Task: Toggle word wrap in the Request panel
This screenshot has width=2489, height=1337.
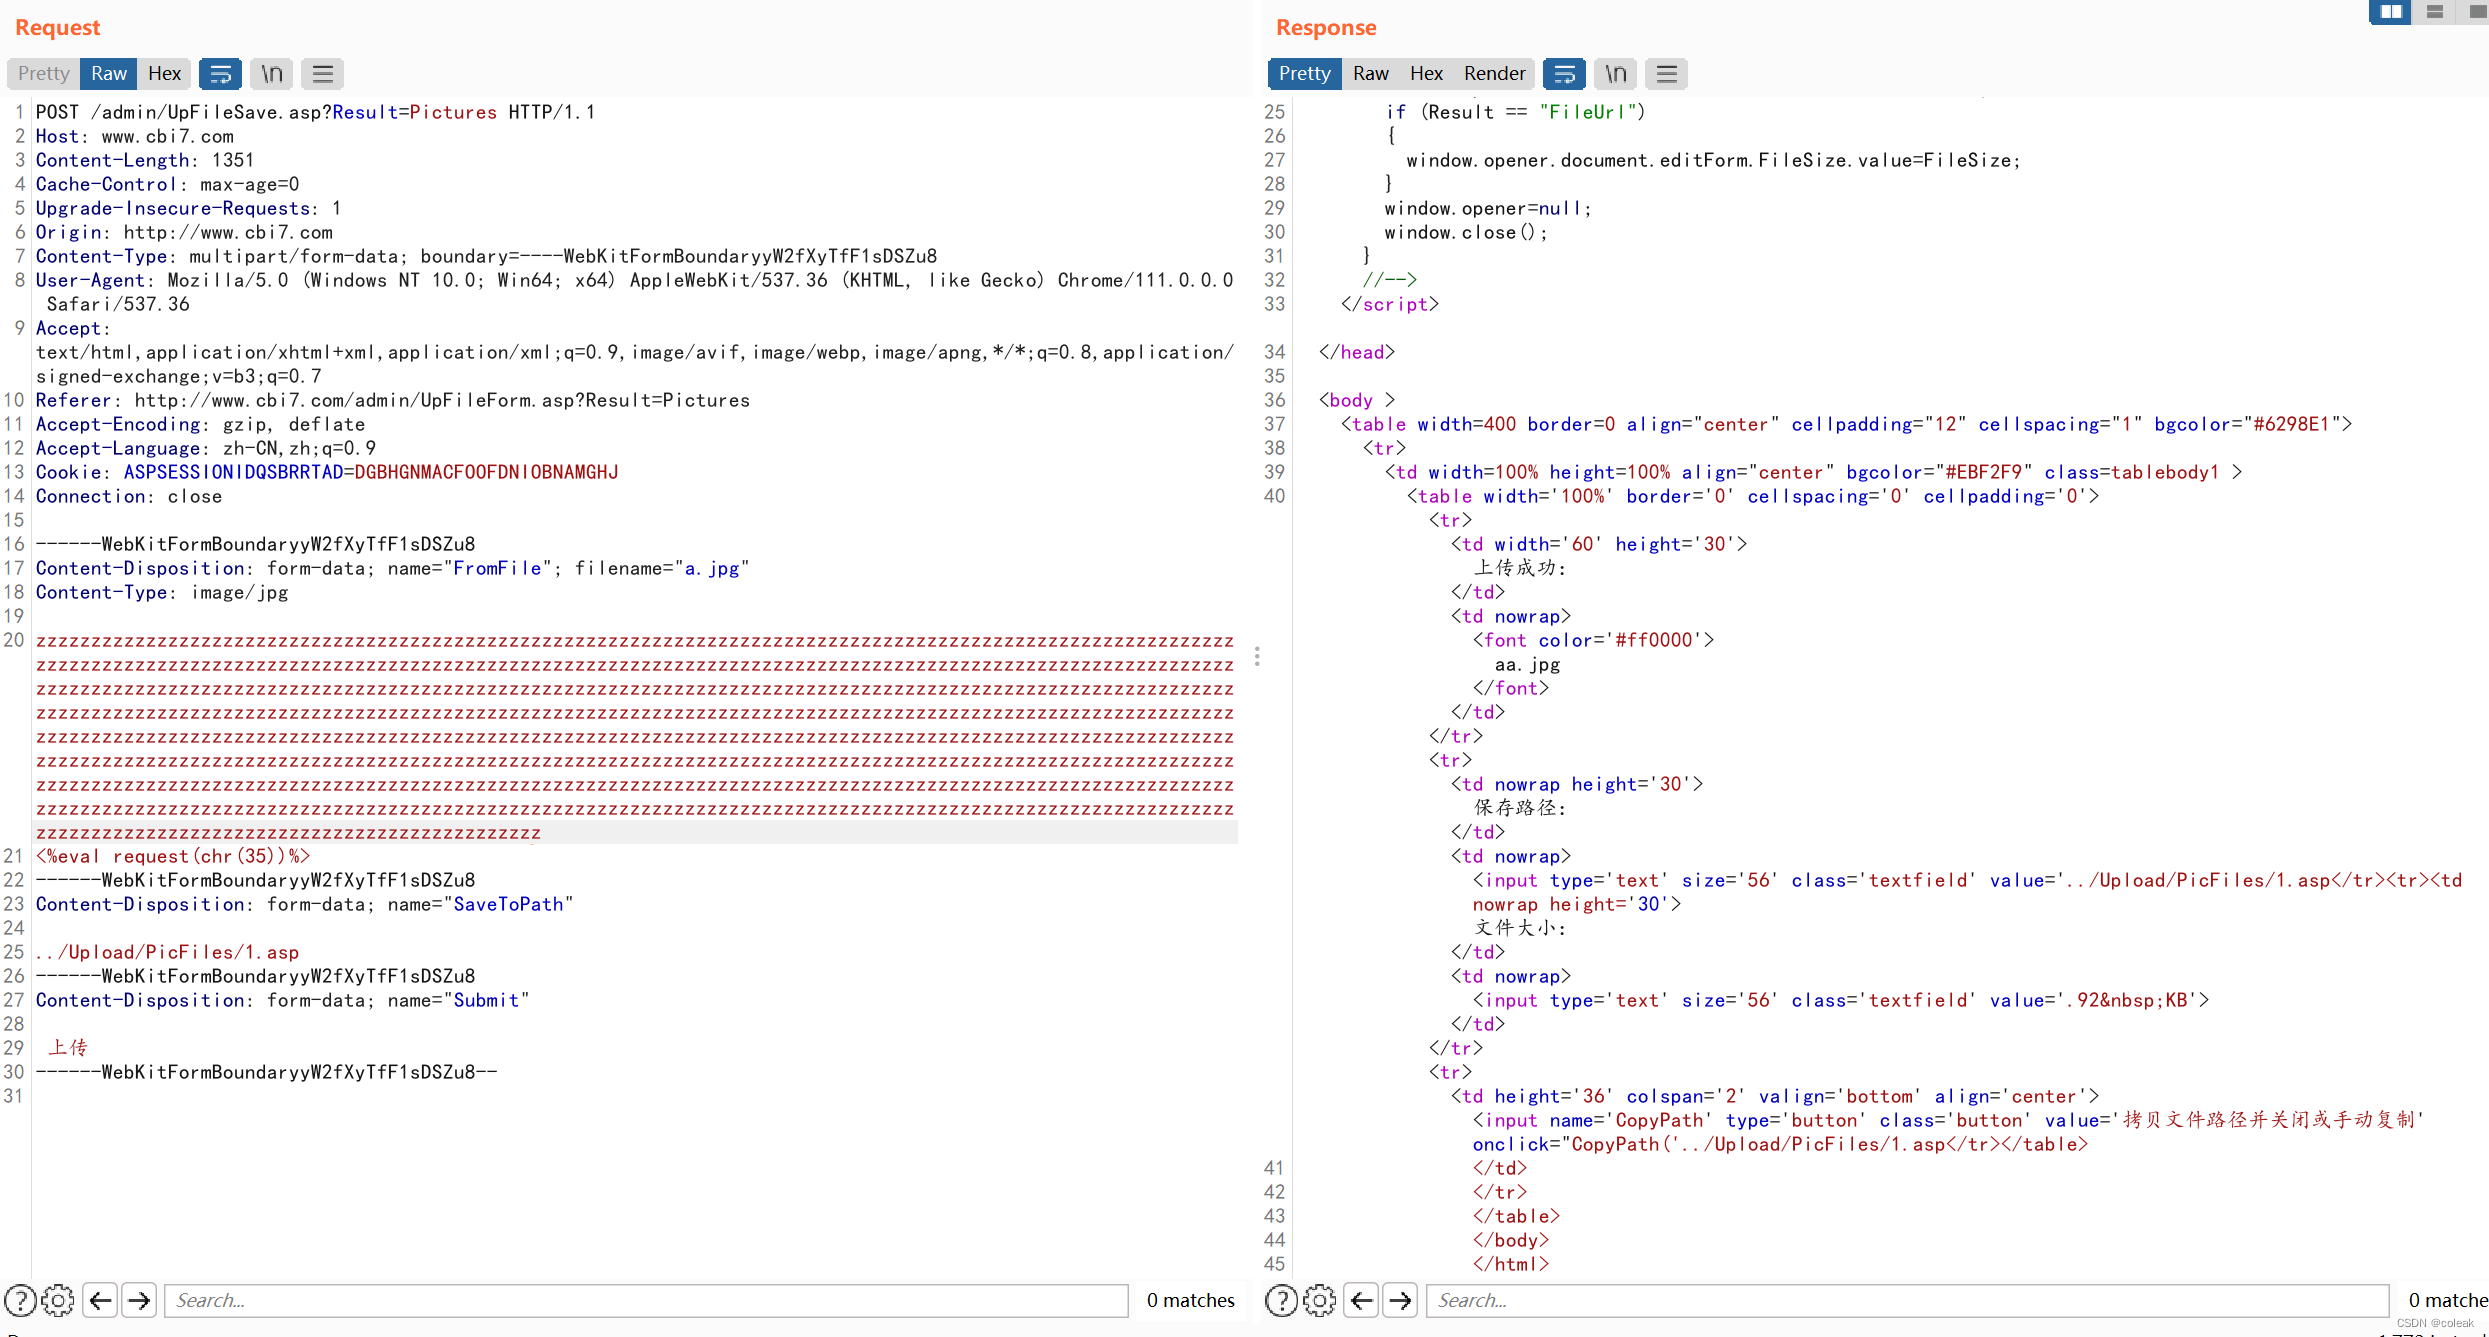Action: coord(220,73)
